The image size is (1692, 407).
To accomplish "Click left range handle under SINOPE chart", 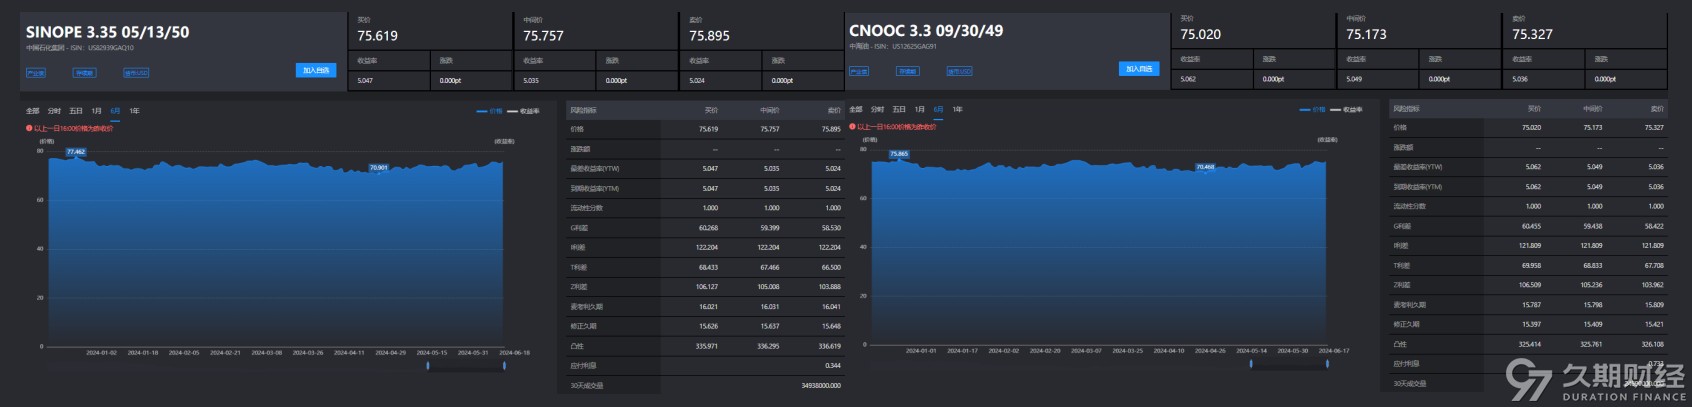I will point(428,366).
